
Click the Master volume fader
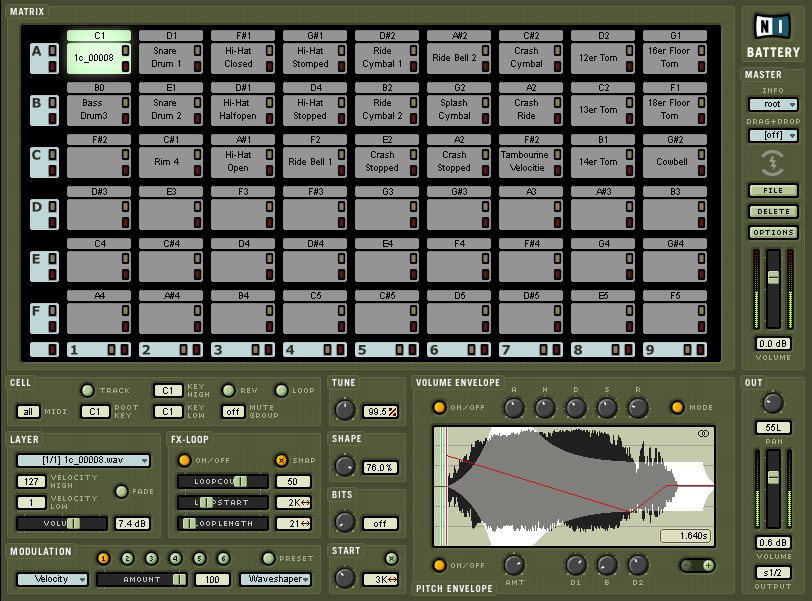773,277
